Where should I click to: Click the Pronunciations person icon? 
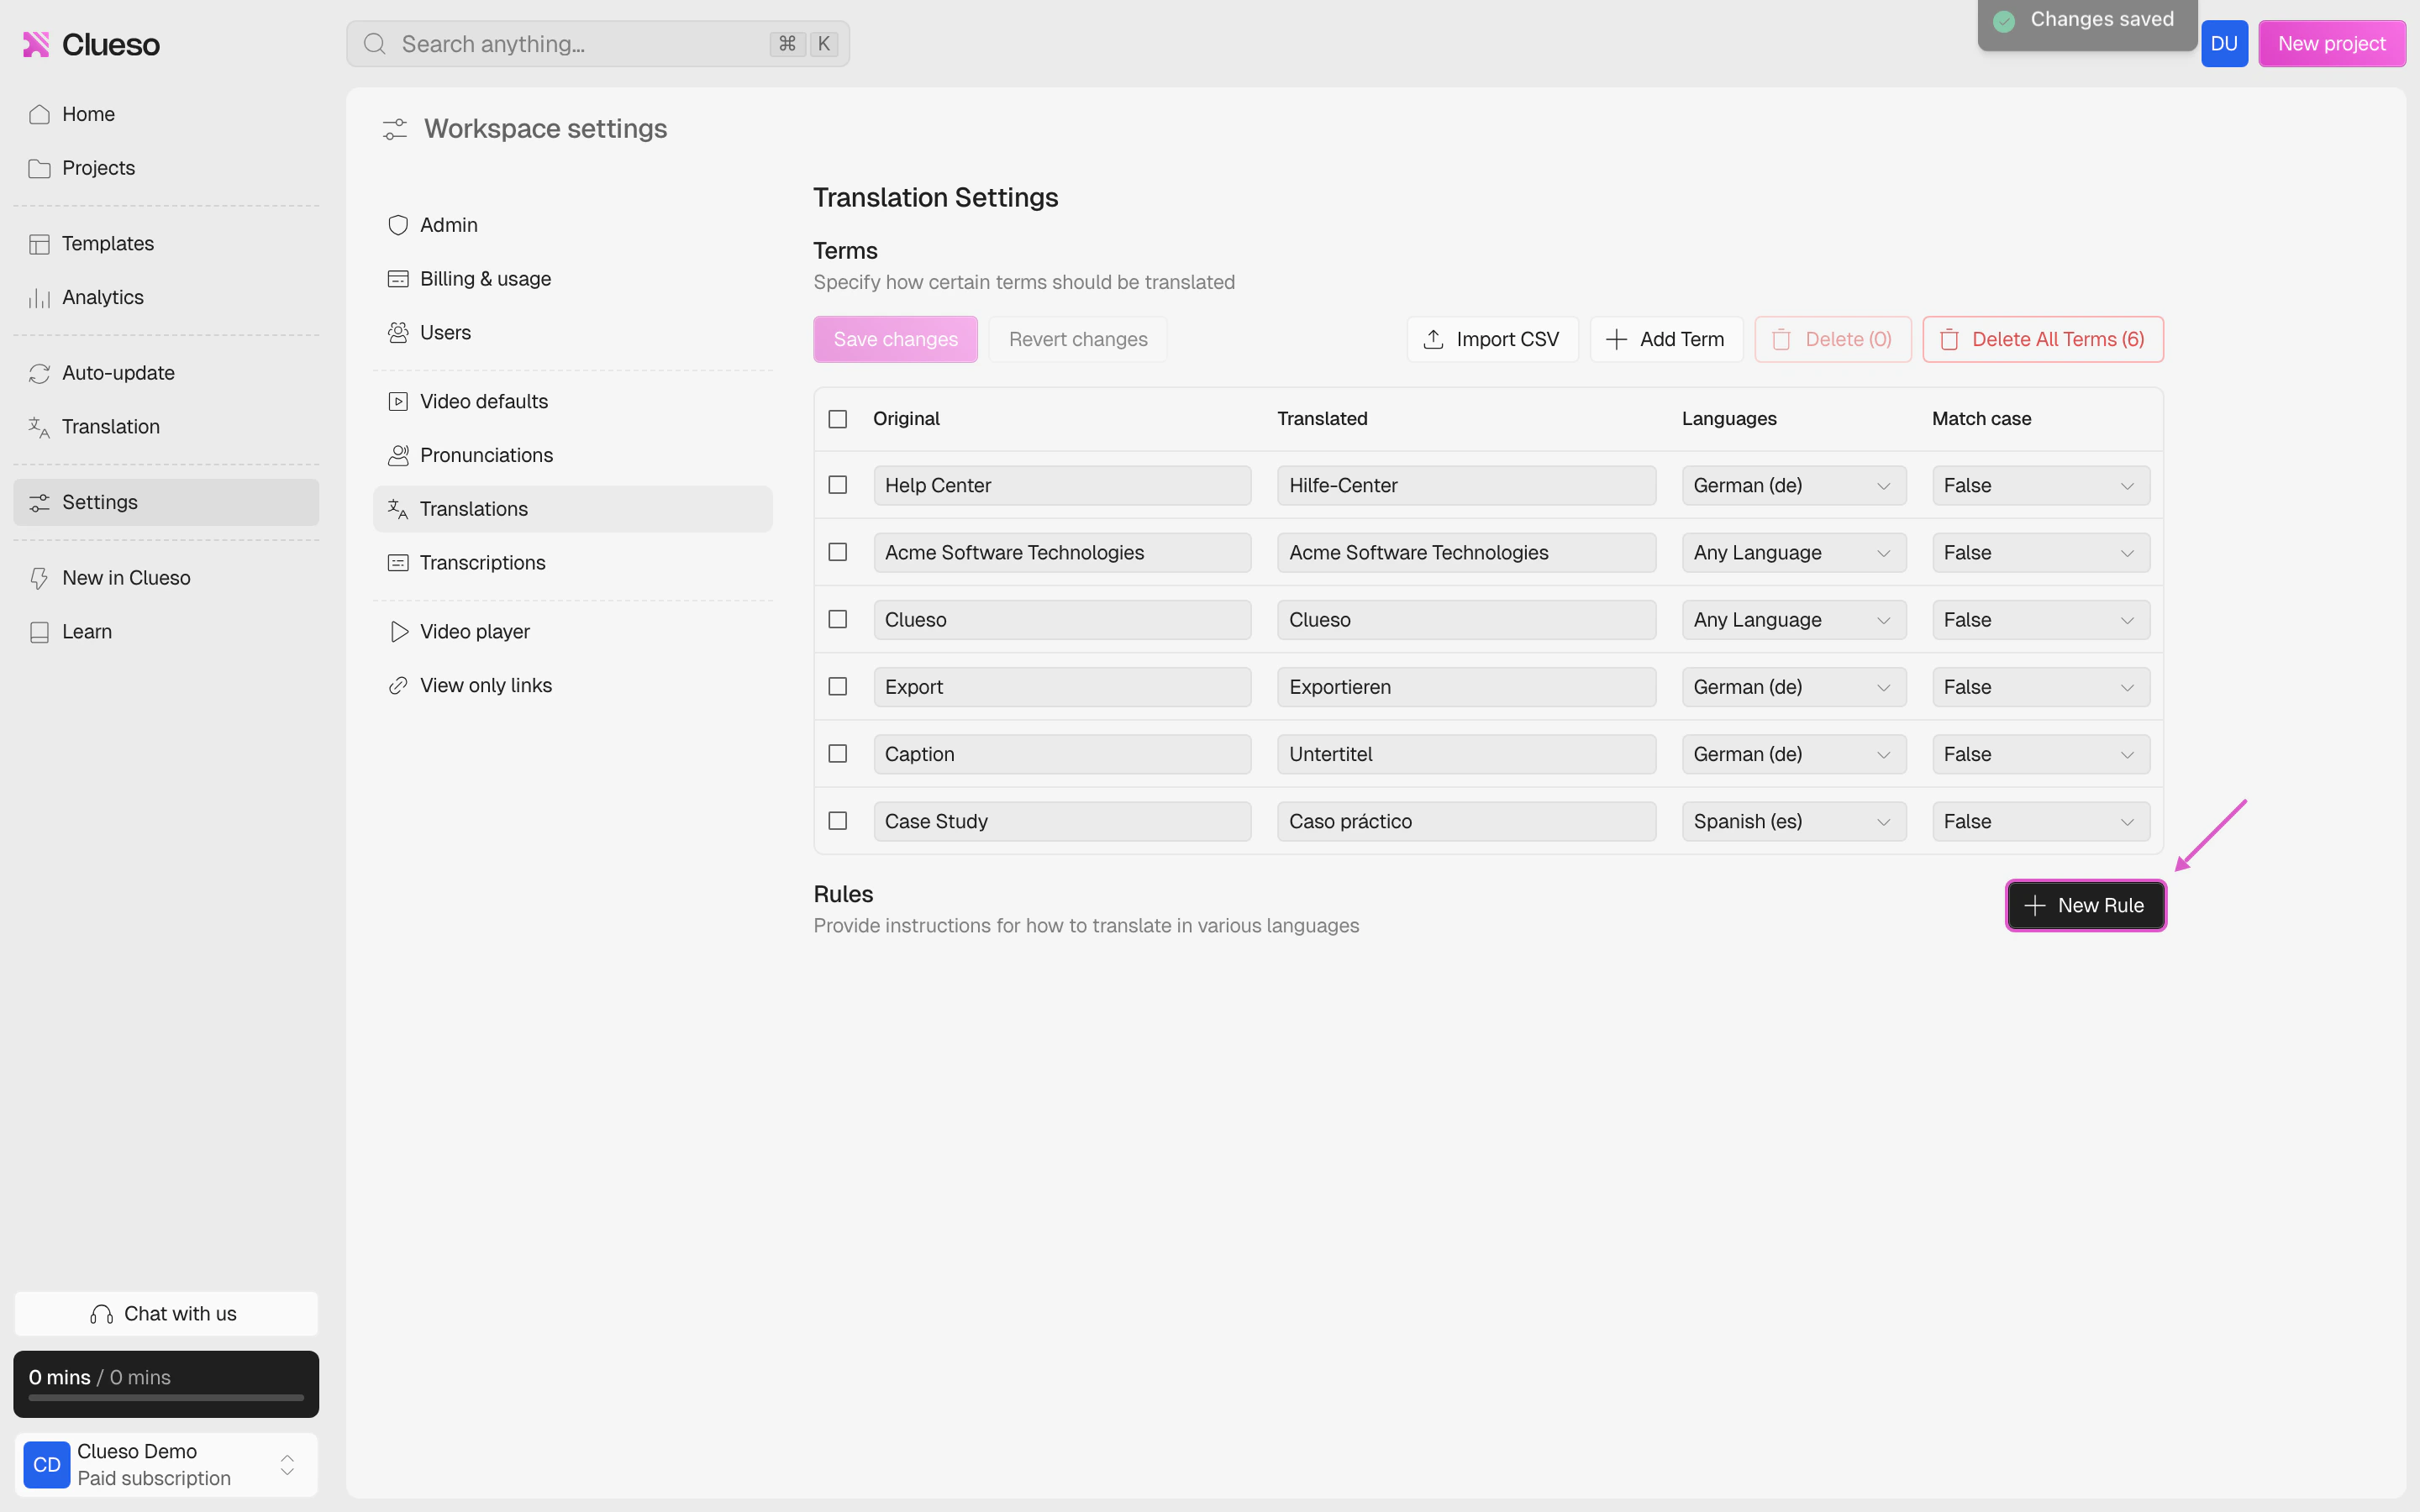[x=398, y=455]
